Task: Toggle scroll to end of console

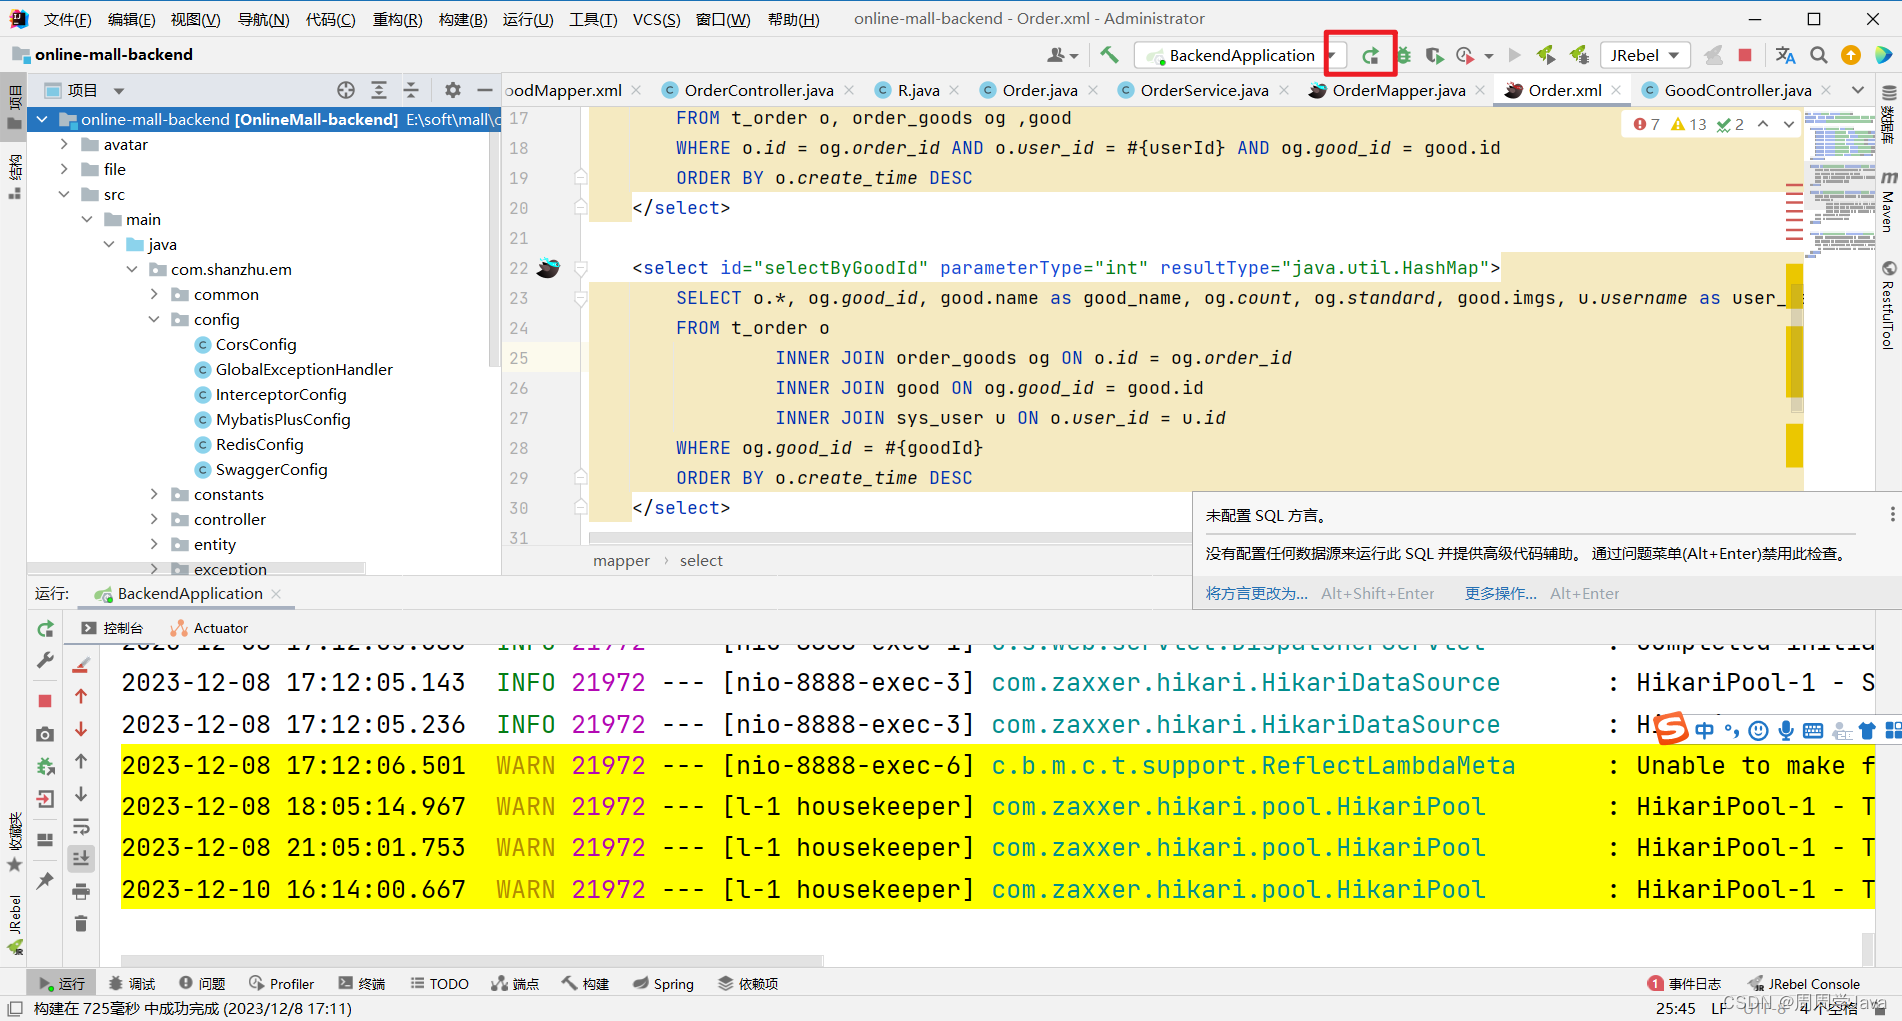Action: click(x=81, y=858)
